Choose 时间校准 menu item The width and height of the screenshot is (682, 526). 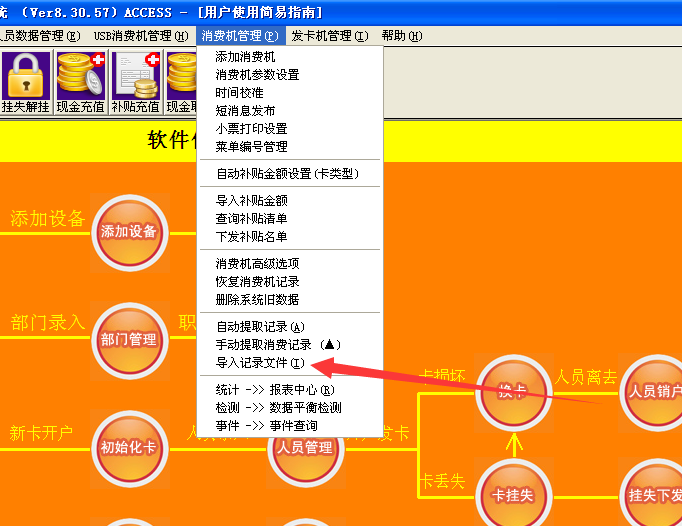(239, 93)
